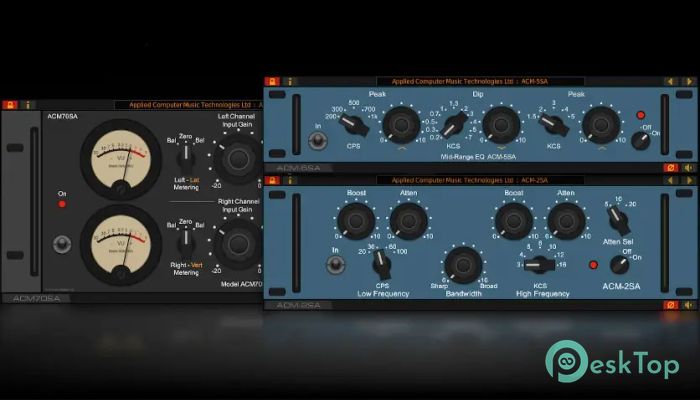Click the lock icon on the ACM-2SA title bar

pyautogui.click(x=271, y=180)
